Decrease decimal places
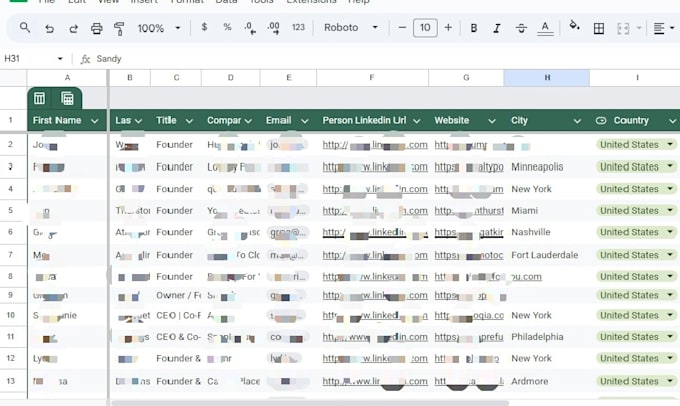680x406 pixels. [250, 28]
